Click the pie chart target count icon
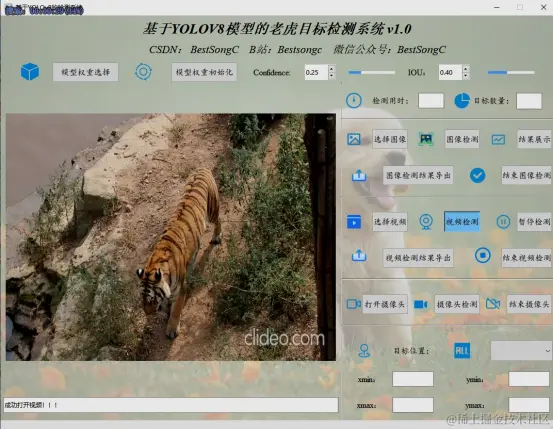The width and height of the screenshot is (554, 430). (462, 101)
